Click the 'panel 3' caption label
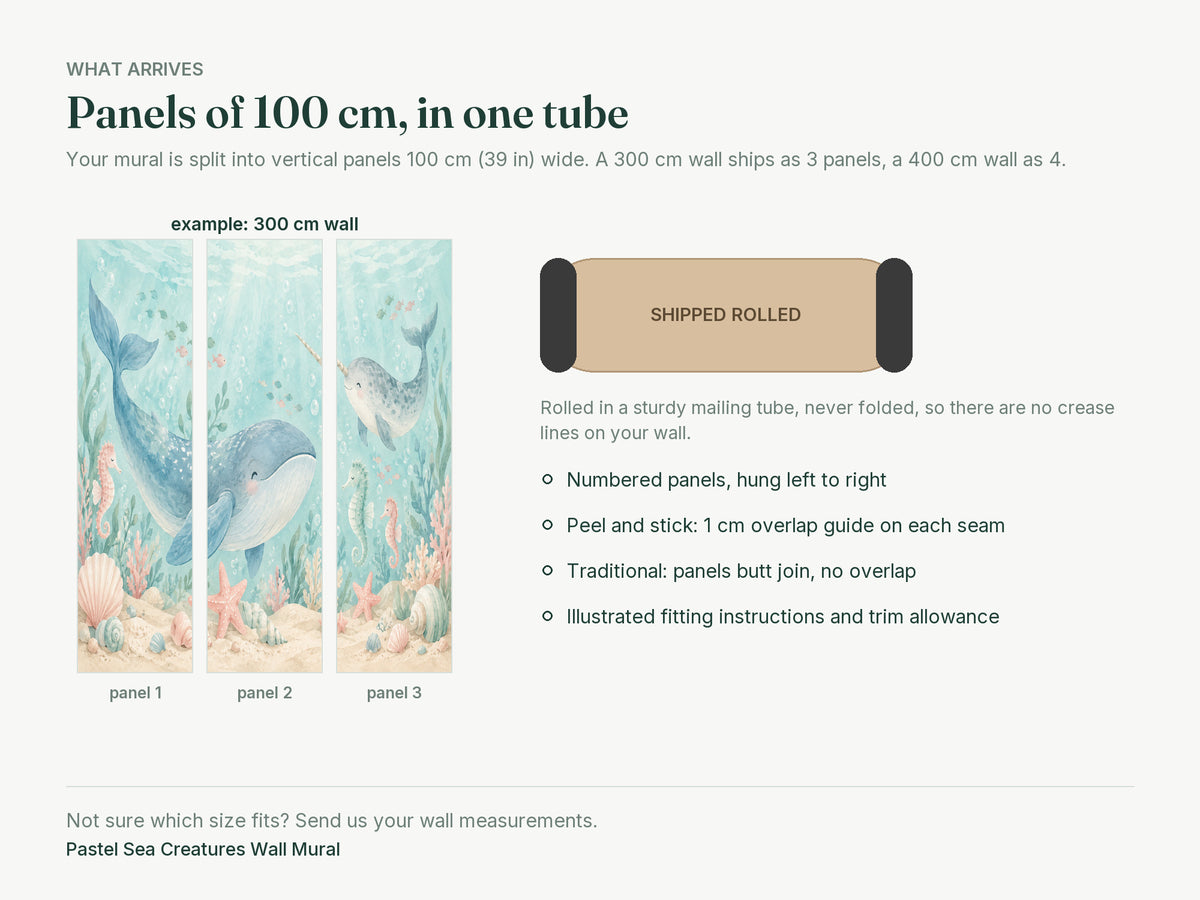 point(394,693)
